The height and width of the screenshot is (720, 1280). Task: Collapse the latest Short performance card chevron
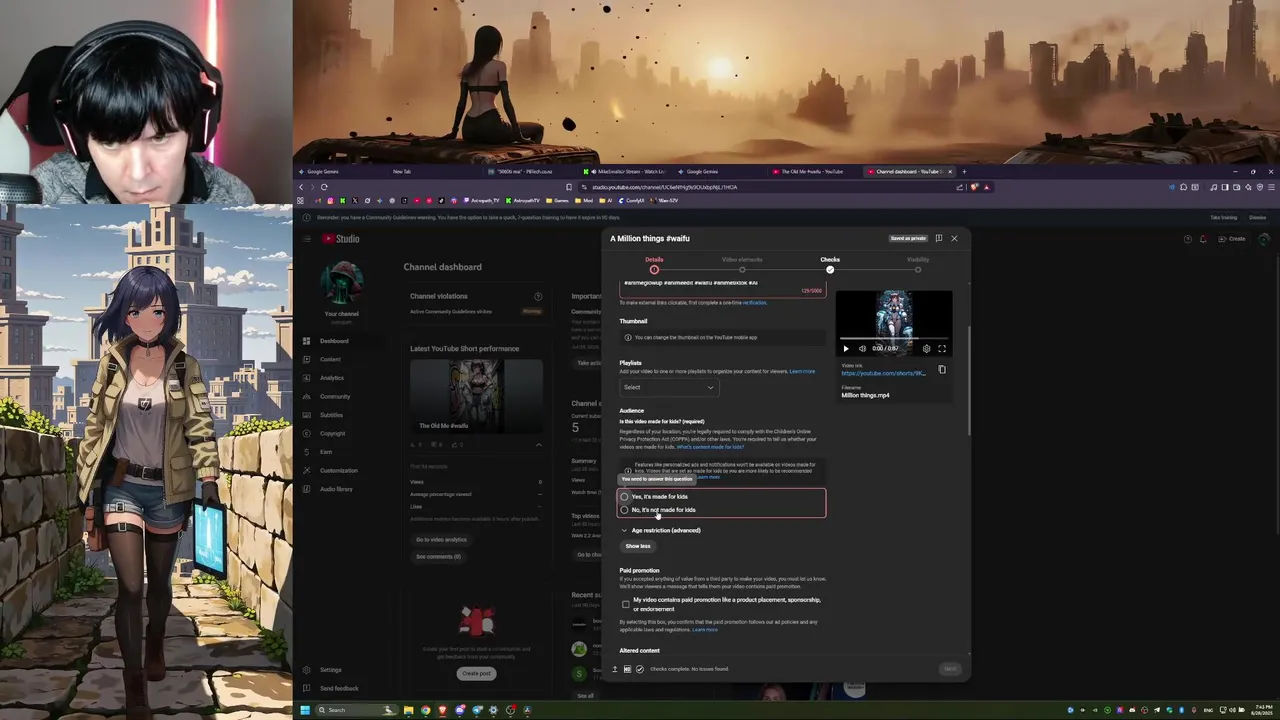click(x=538, y=444)
